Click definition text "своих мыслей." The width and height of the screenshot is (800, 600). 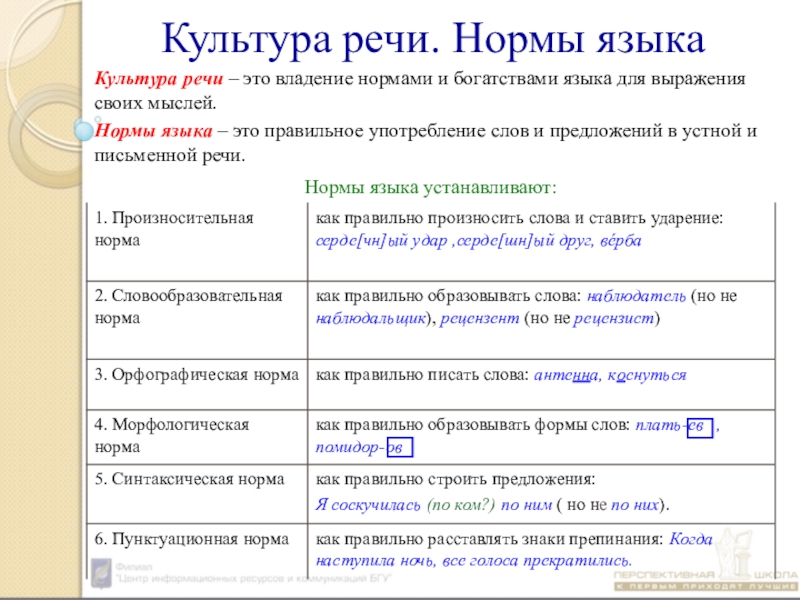pyautogui.click(x=155, y=104)
